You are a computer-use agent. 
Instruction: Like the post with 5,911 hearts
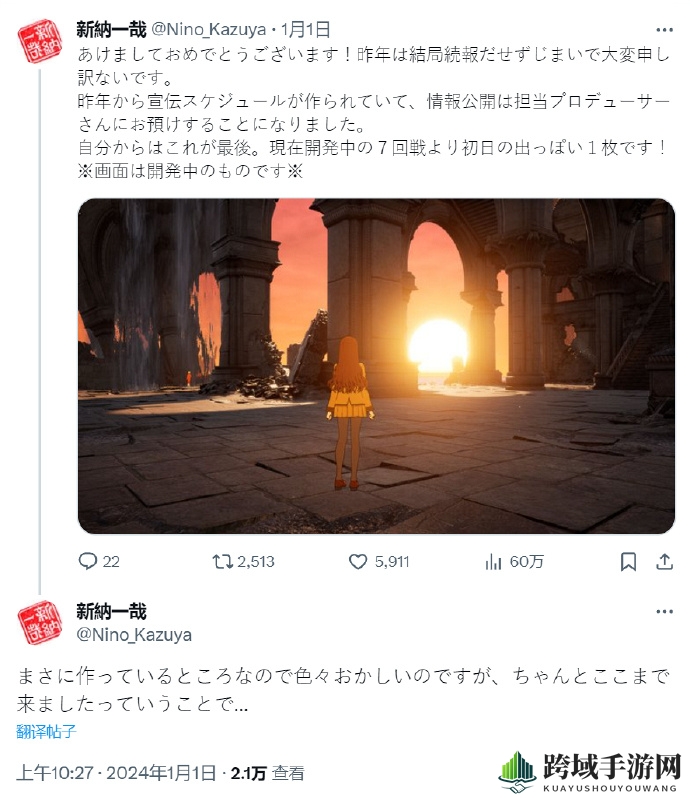pyautogui.click(x=358, y=561)
